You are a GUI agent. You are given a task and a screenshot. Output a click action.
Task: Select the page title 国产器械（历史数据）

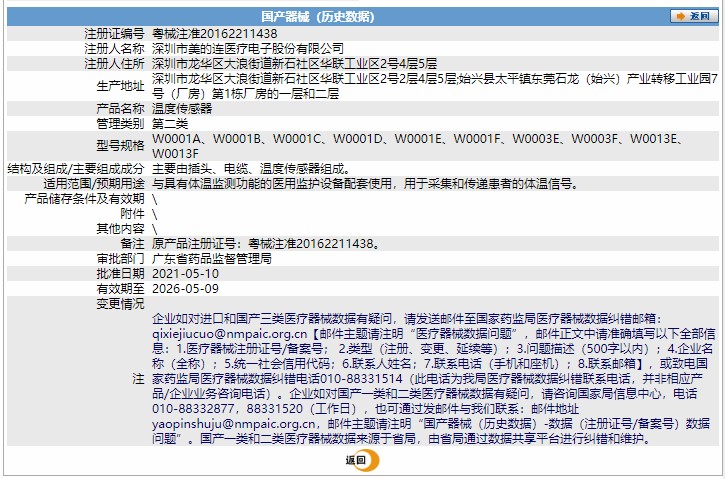[318, 17]
